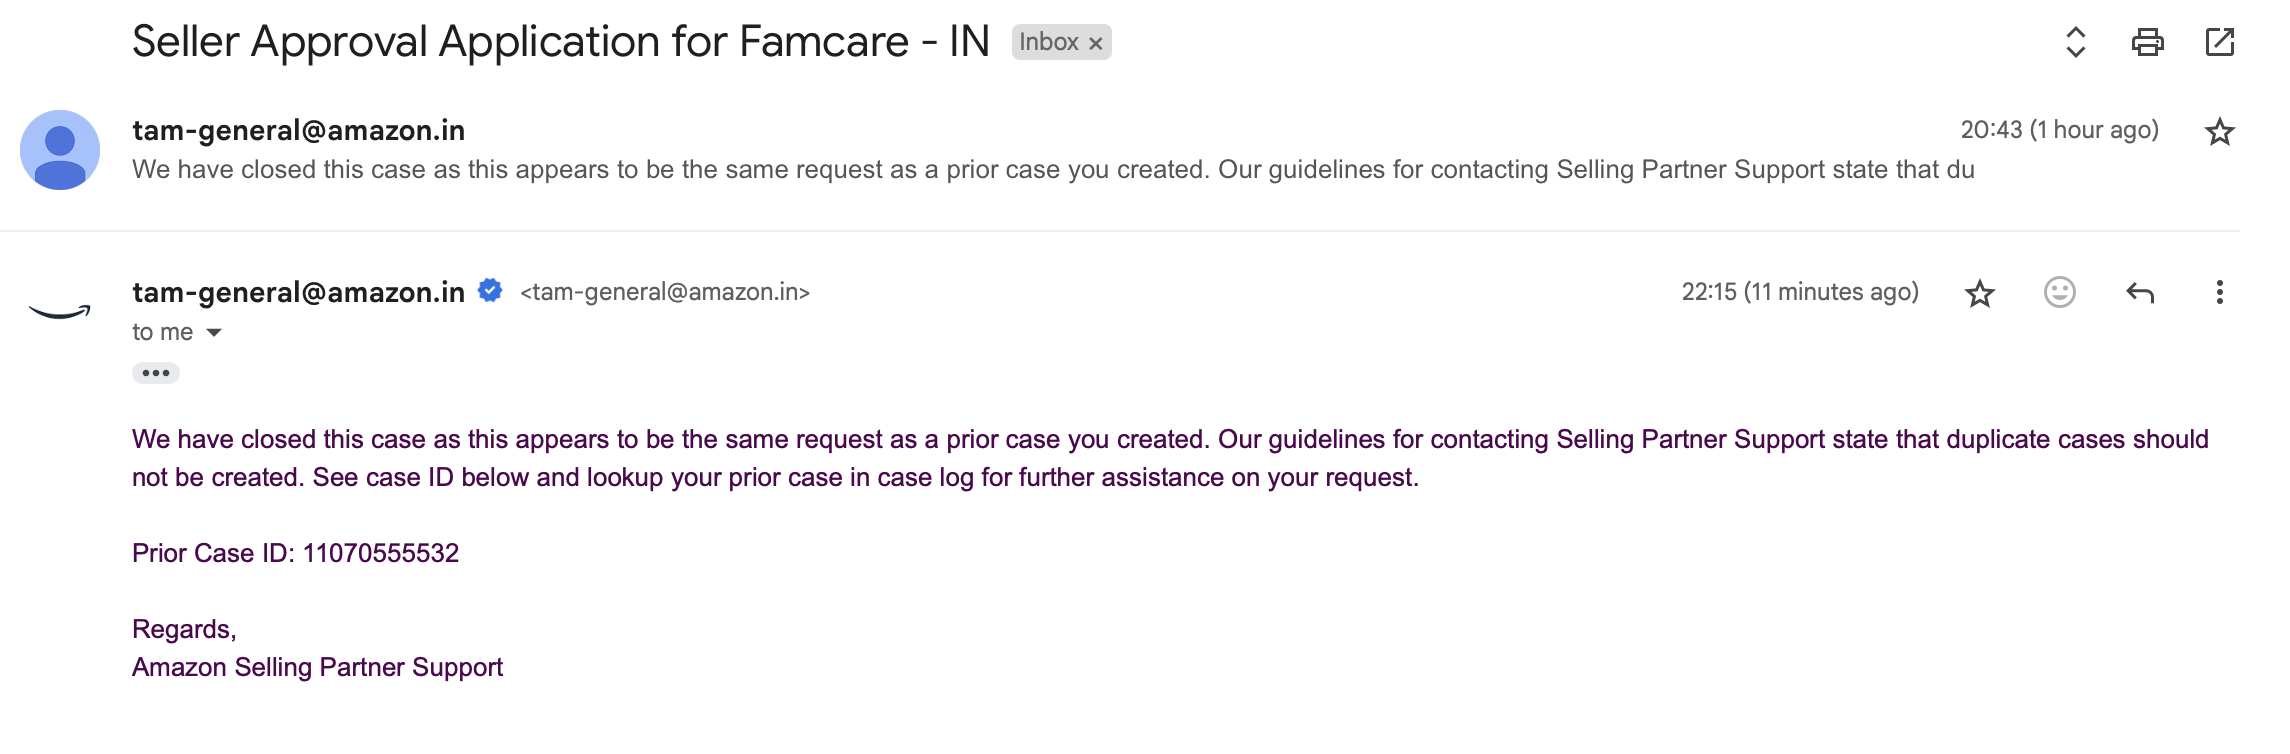
Task: Remove the Inbox label with the x
Action: point(1096,43)
